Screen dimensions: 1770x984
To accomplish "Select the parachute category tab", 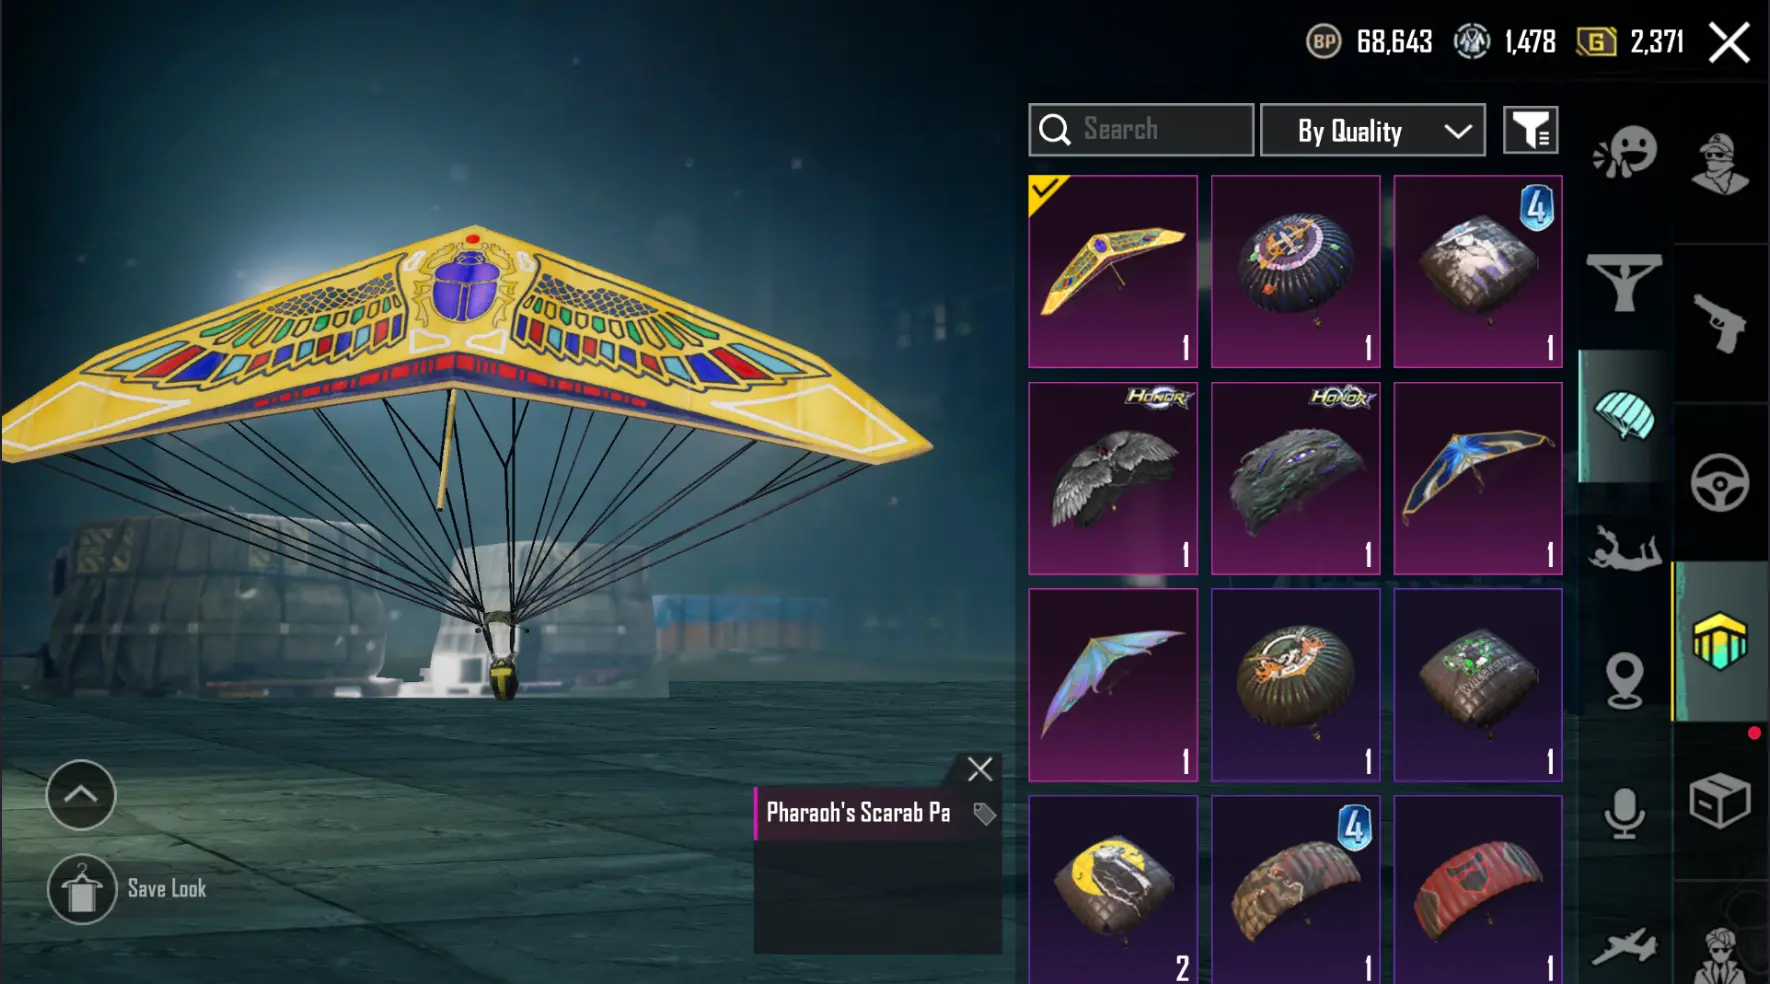I will point(1625,416).
